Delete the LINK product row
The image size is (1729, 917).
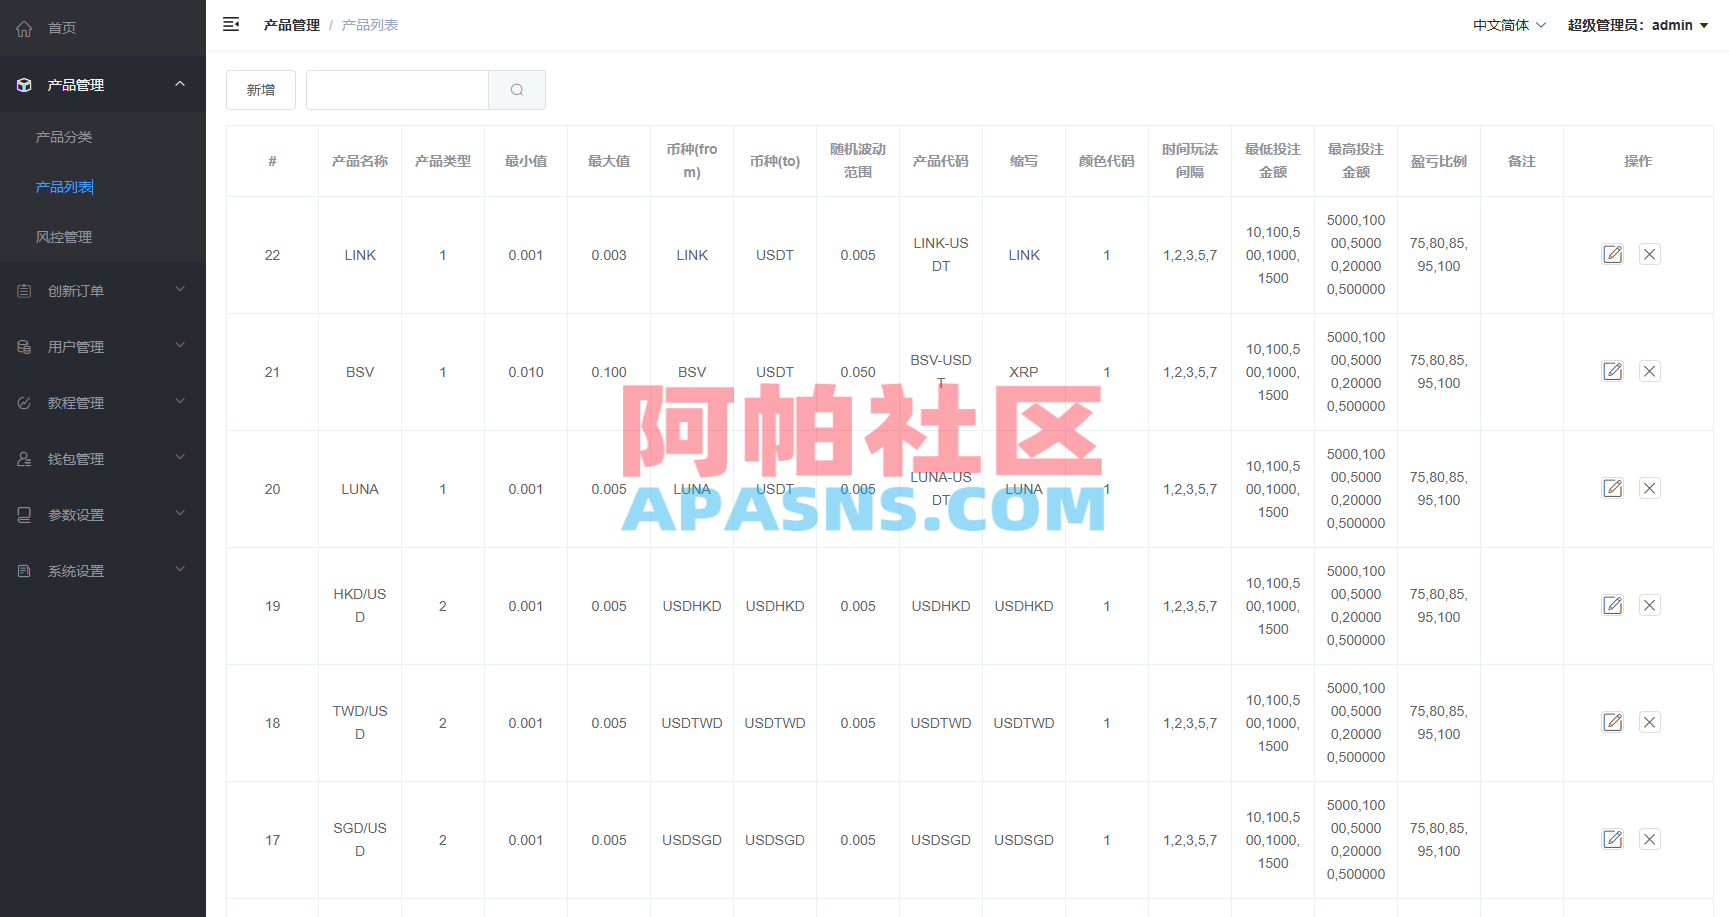pyautogui.click(x=1650, y=254)
